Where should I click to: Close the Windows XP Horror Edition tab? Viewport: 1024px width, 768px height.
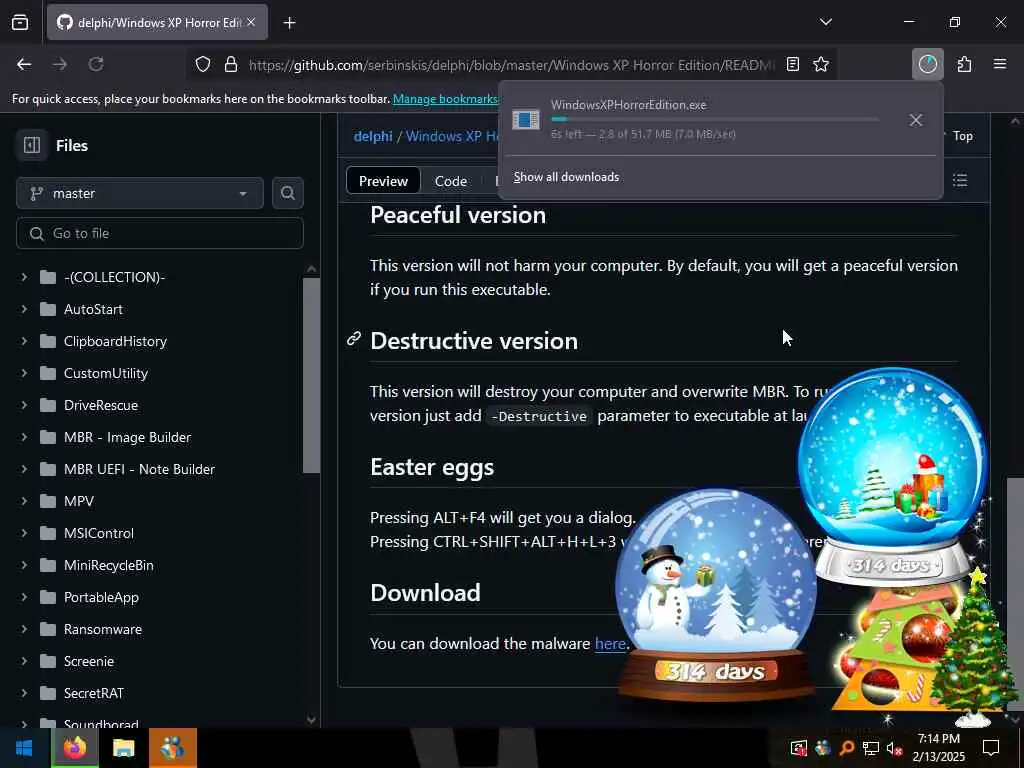coord(251,22)
